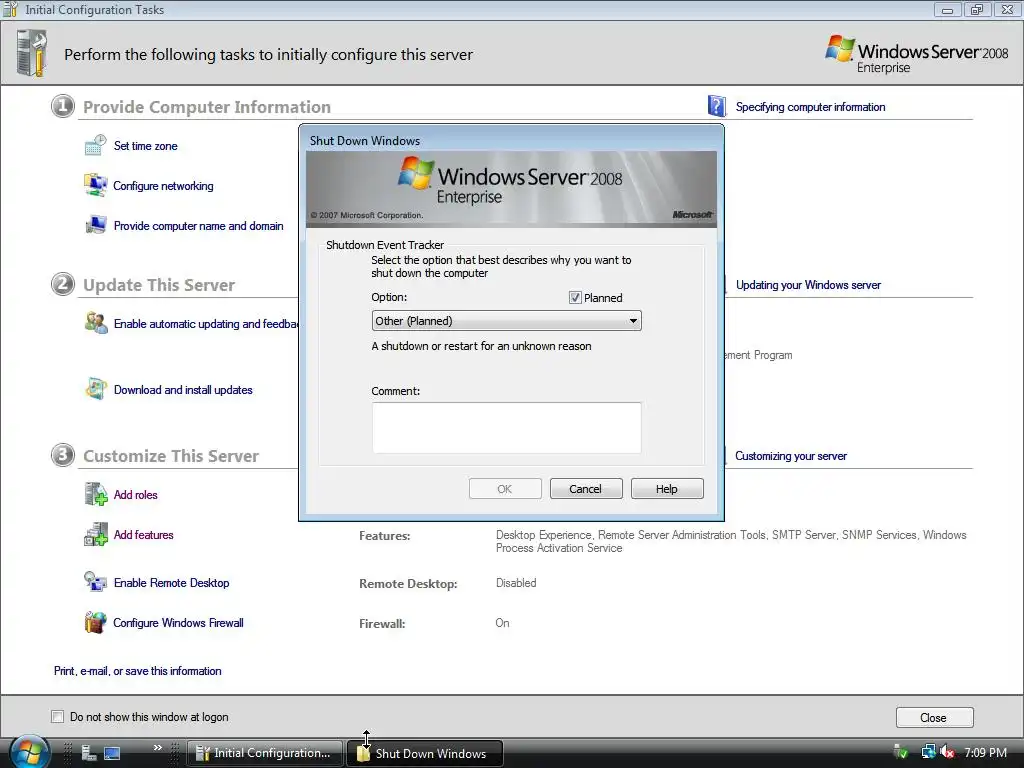Expand the quick launch chevron

[157, 748]
